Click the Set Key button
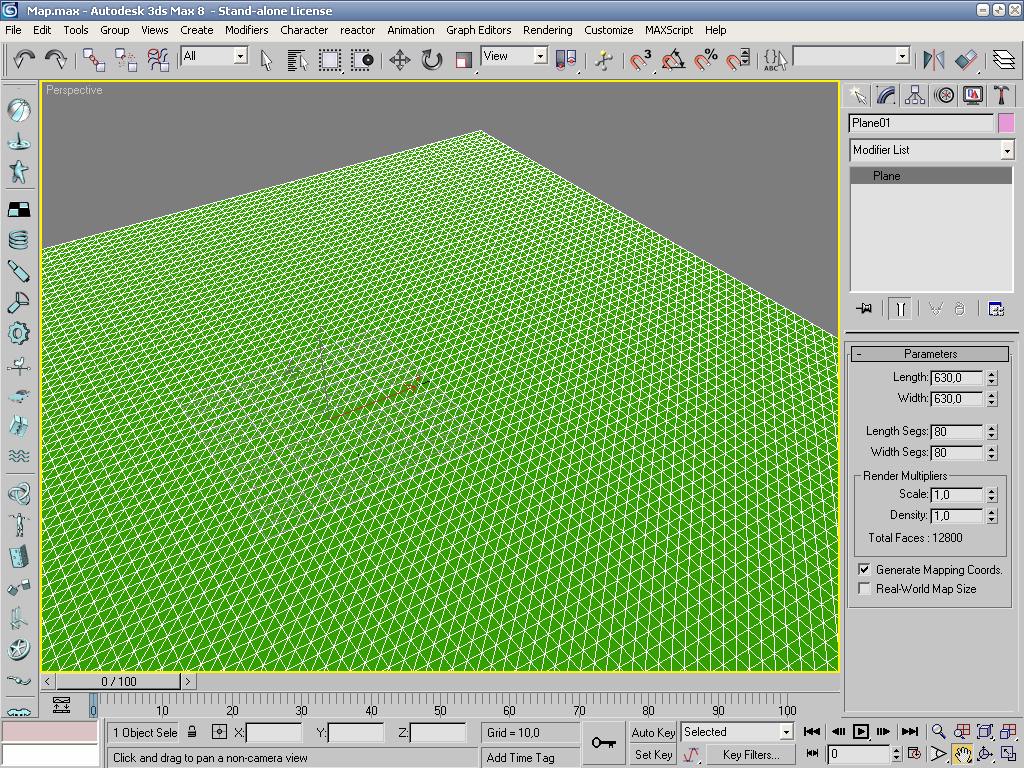Image resolution: width=1024 pixels, height=768 pixels. tap(653, 755)
